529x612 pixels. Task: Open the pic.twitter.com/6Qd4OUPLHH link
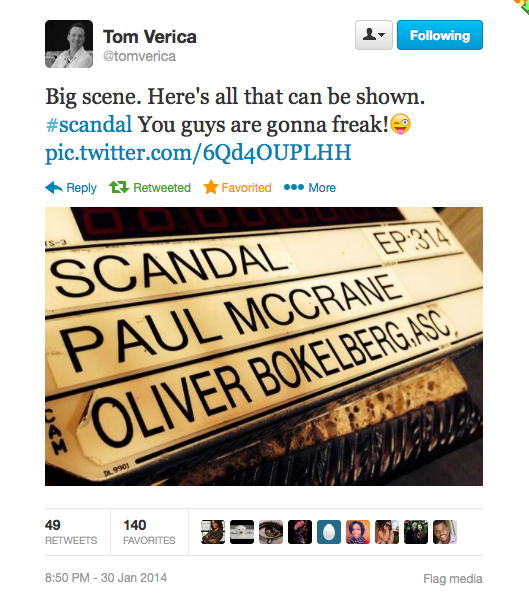click(x=198, y=153)
